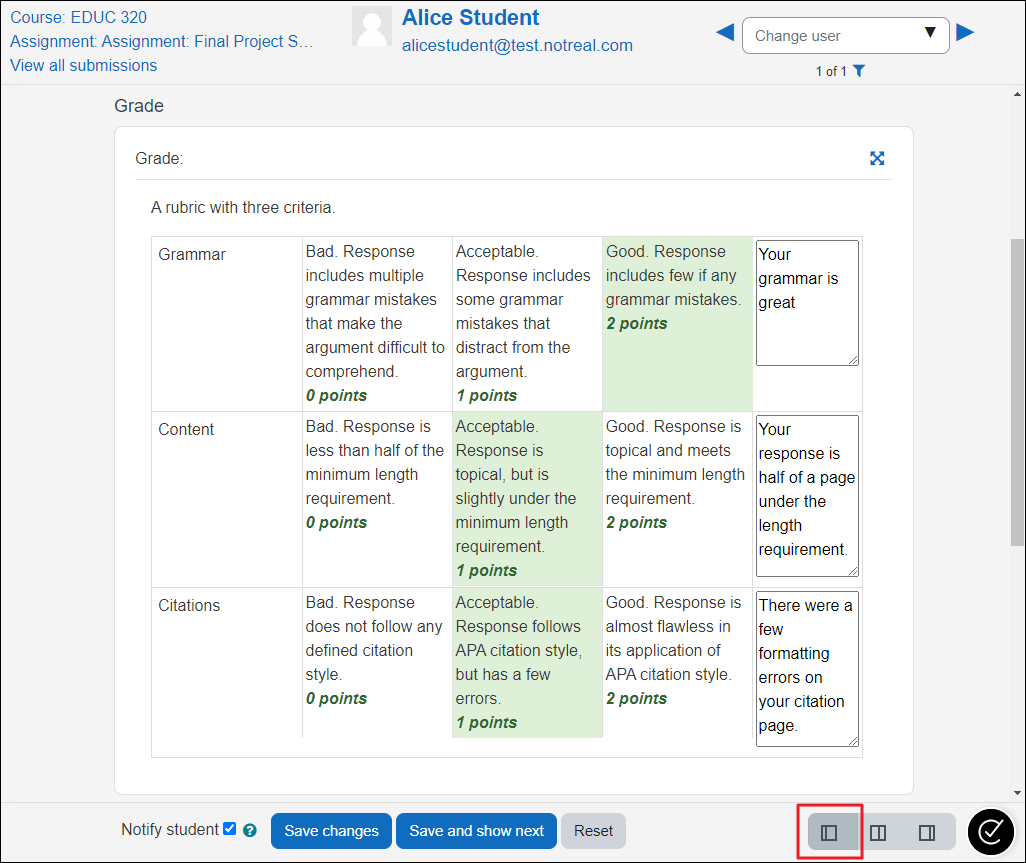Click the Save changes button
1026x863 pixels.
[x=331, y=831]
